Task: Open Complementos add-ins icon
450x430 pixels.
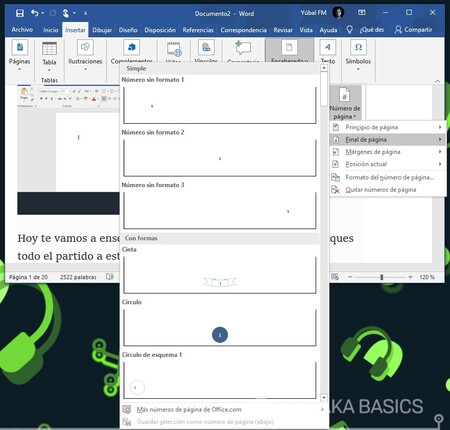Action: click(131, 48)
